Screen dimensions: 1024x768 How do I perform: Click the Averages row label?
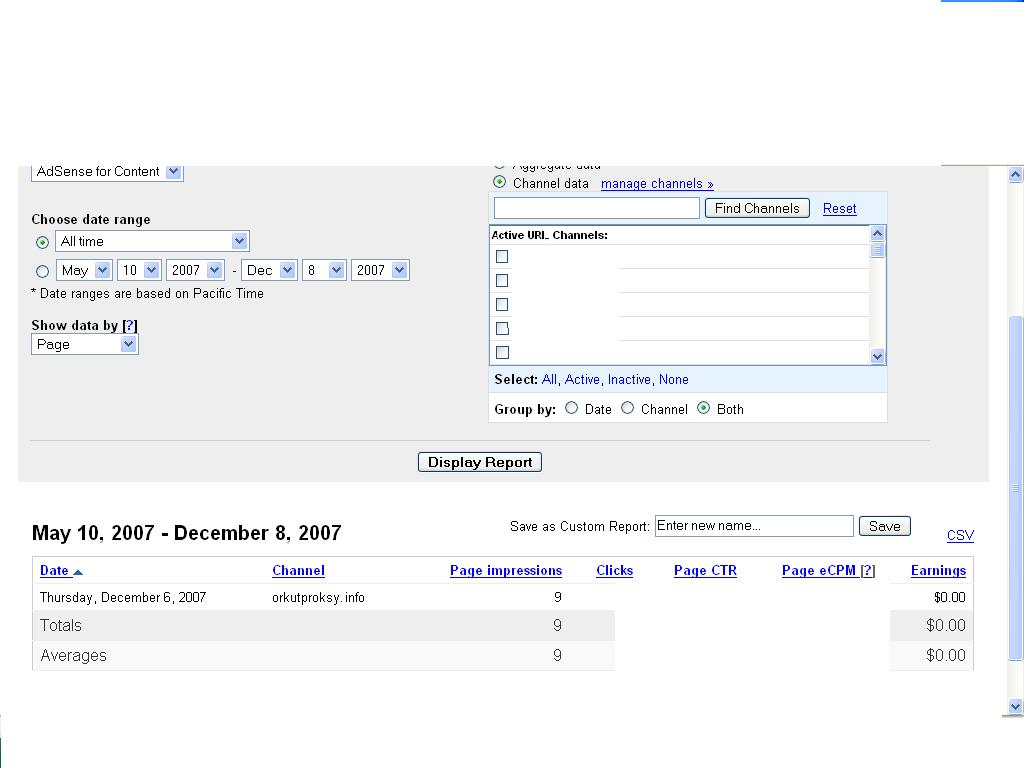73,656
